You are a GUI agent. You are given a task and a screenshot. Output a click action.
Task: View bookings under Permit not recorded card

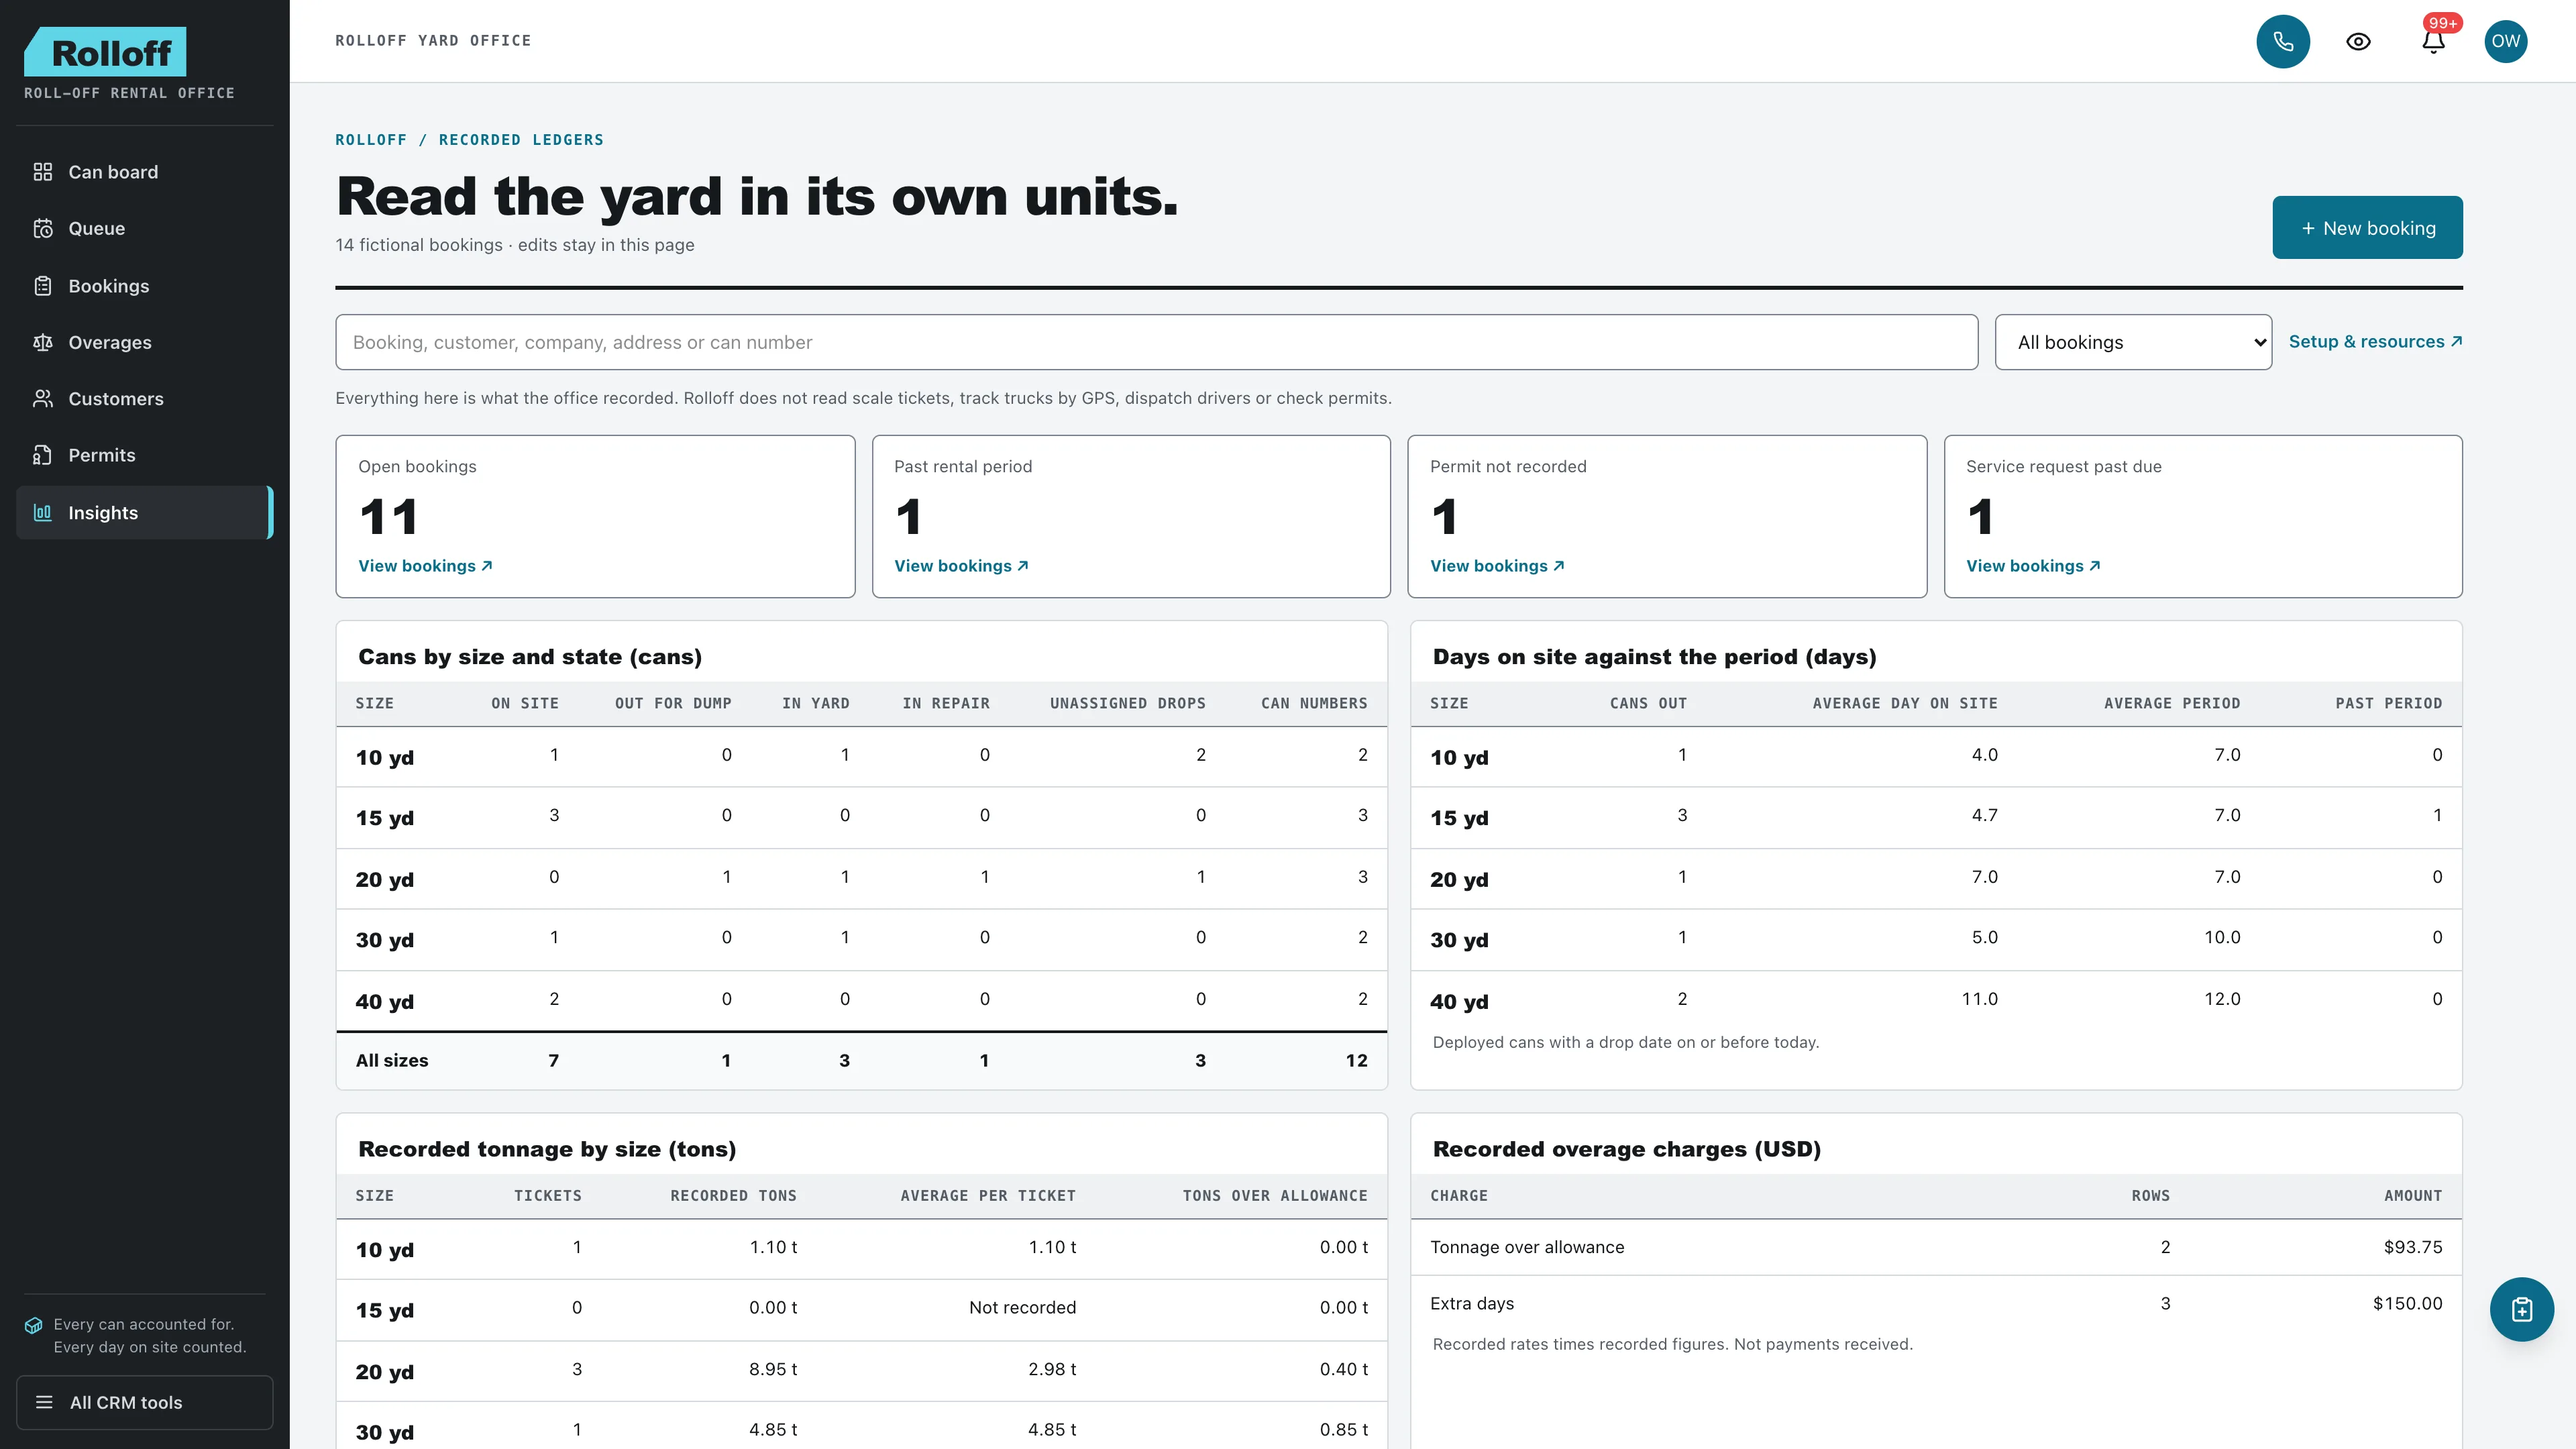point(1497,566)
